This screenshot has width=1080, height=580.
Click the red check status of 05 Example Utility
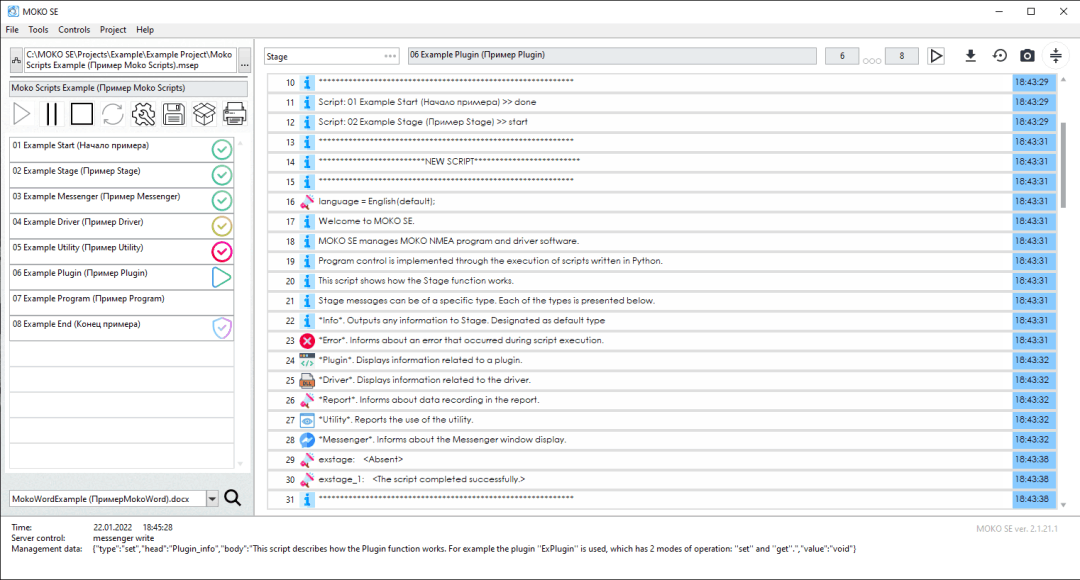pyautogui.click(x=222, y=251)
